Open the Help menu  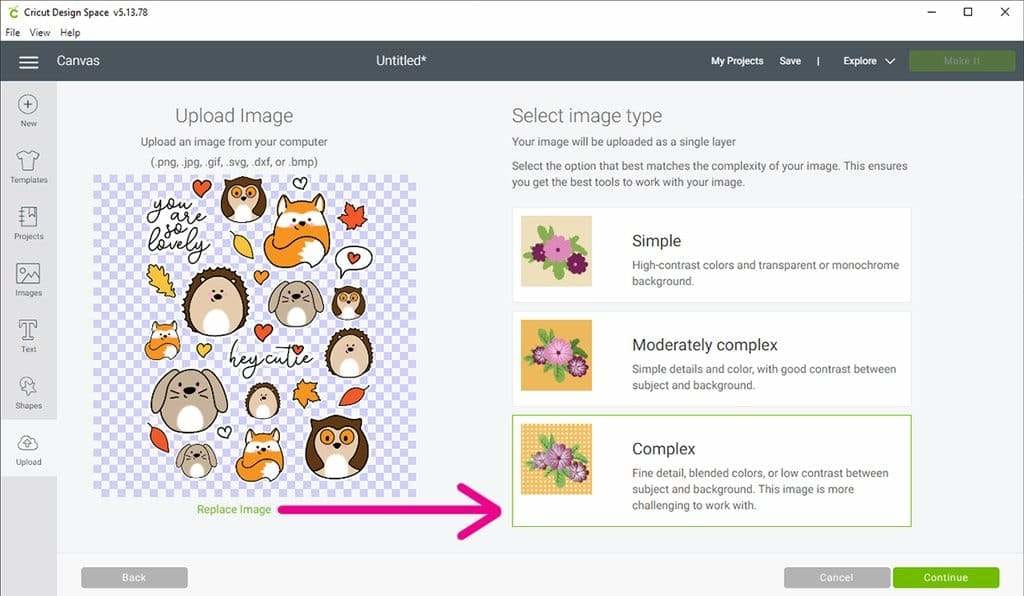pyautogui.click(x=70, y=33)
